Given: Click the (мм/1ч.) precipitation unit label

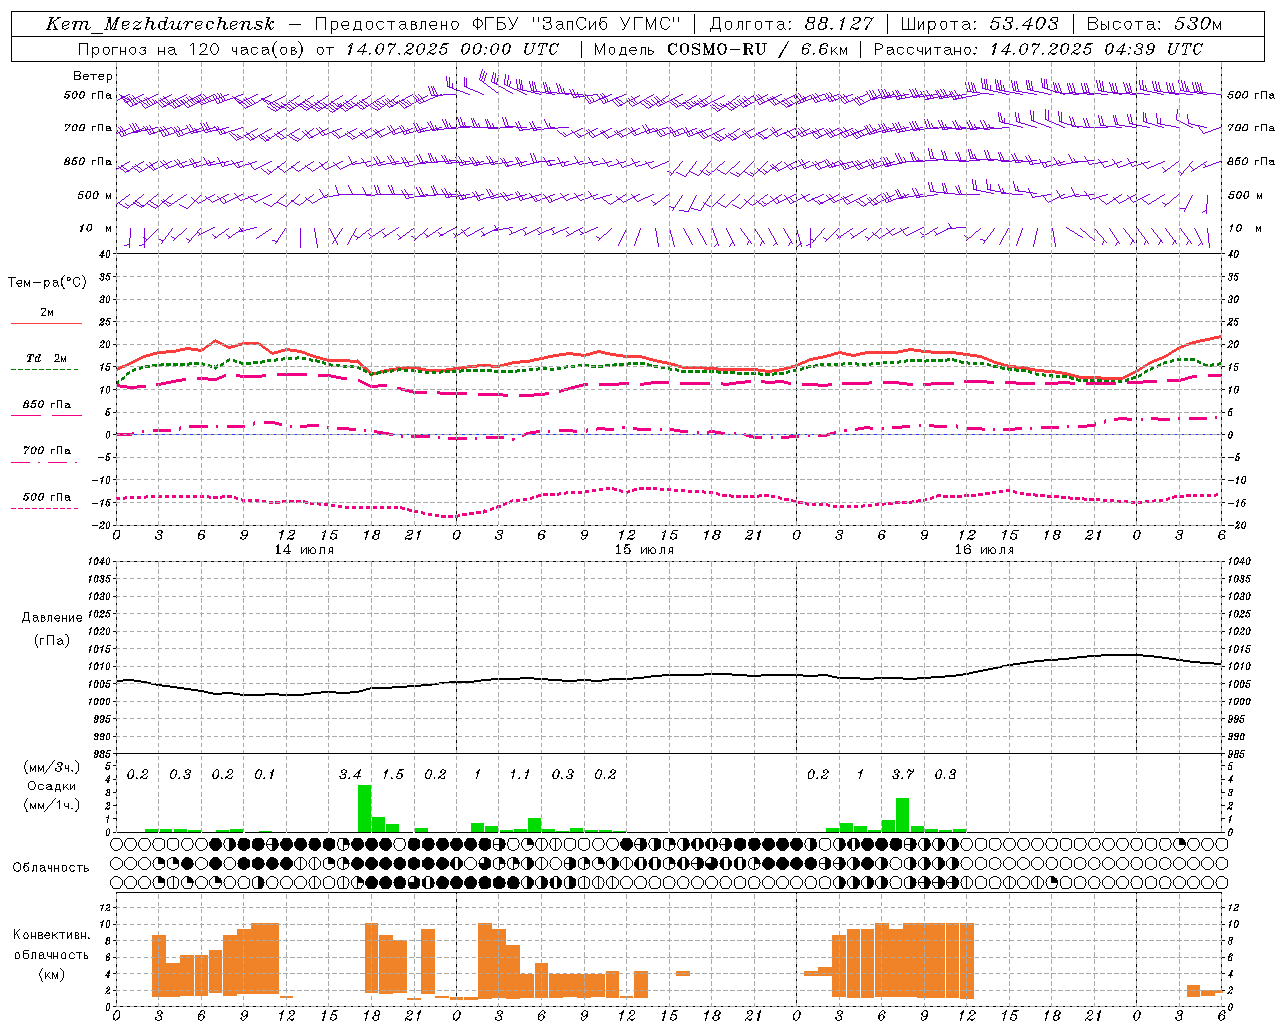Looking at the screenshot, I should click(x=52, y=805).
